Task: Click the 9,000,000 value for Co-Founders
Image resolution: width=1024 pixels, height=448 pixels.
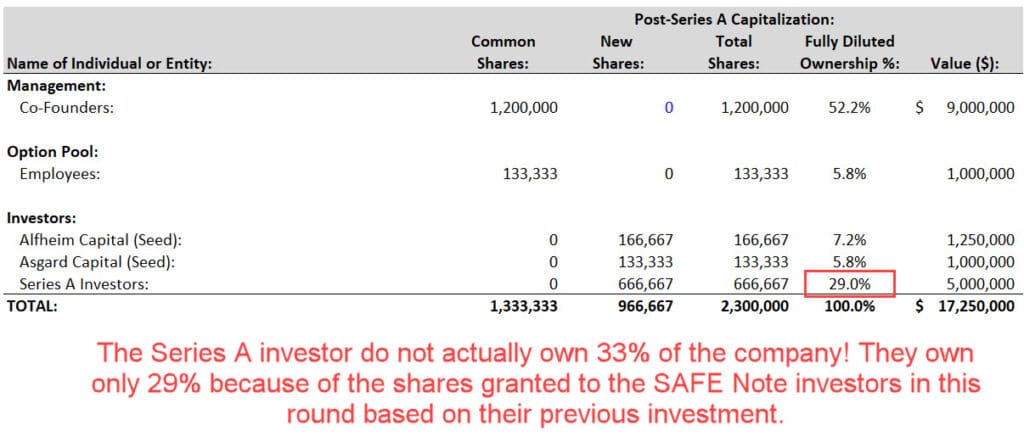Action: click(980, 108)
